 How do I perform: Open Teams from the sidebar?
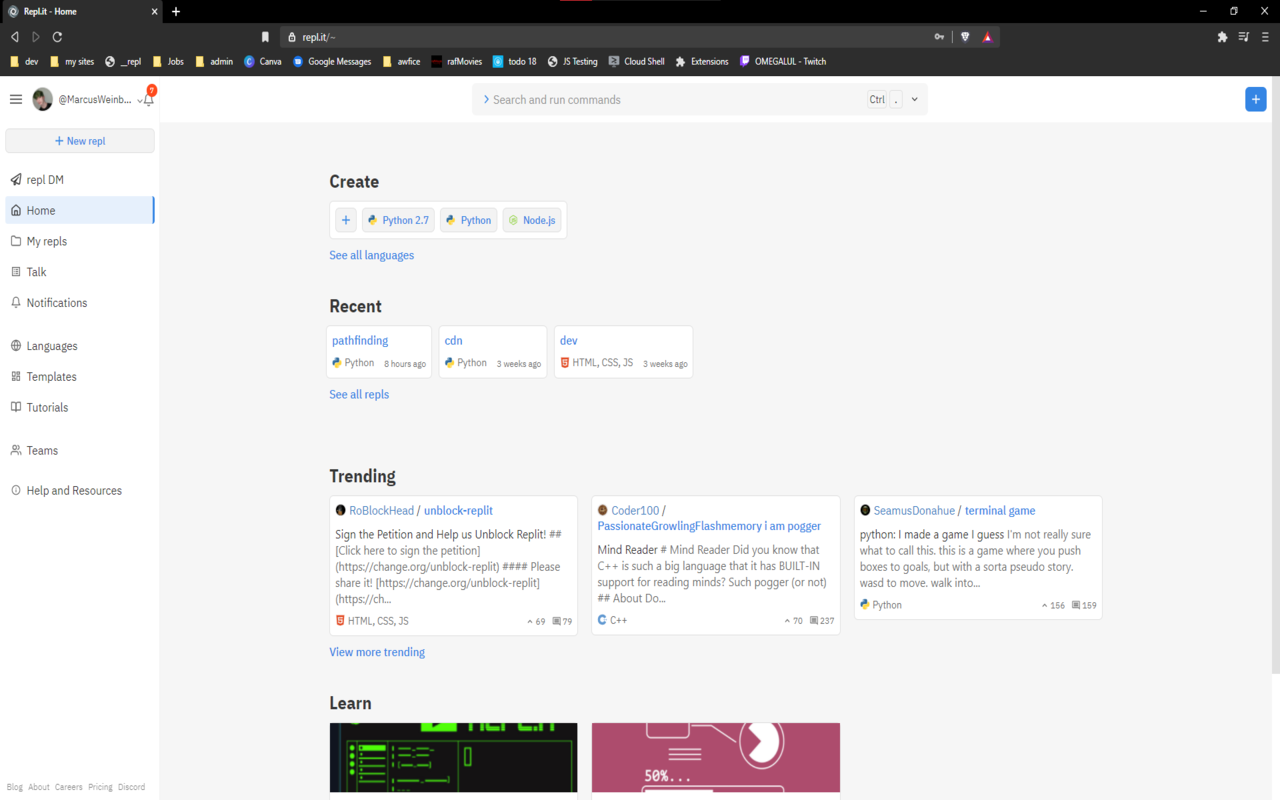pyautogui.click(x=40, y=450)
